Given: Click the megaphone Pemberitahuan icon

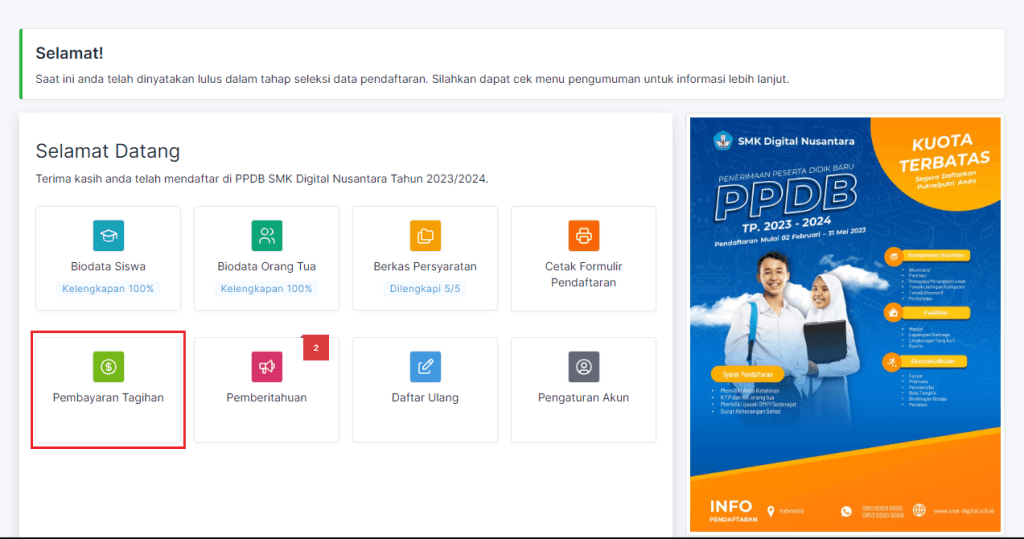Looking at the screenshot, I should (x=266, y=367).
